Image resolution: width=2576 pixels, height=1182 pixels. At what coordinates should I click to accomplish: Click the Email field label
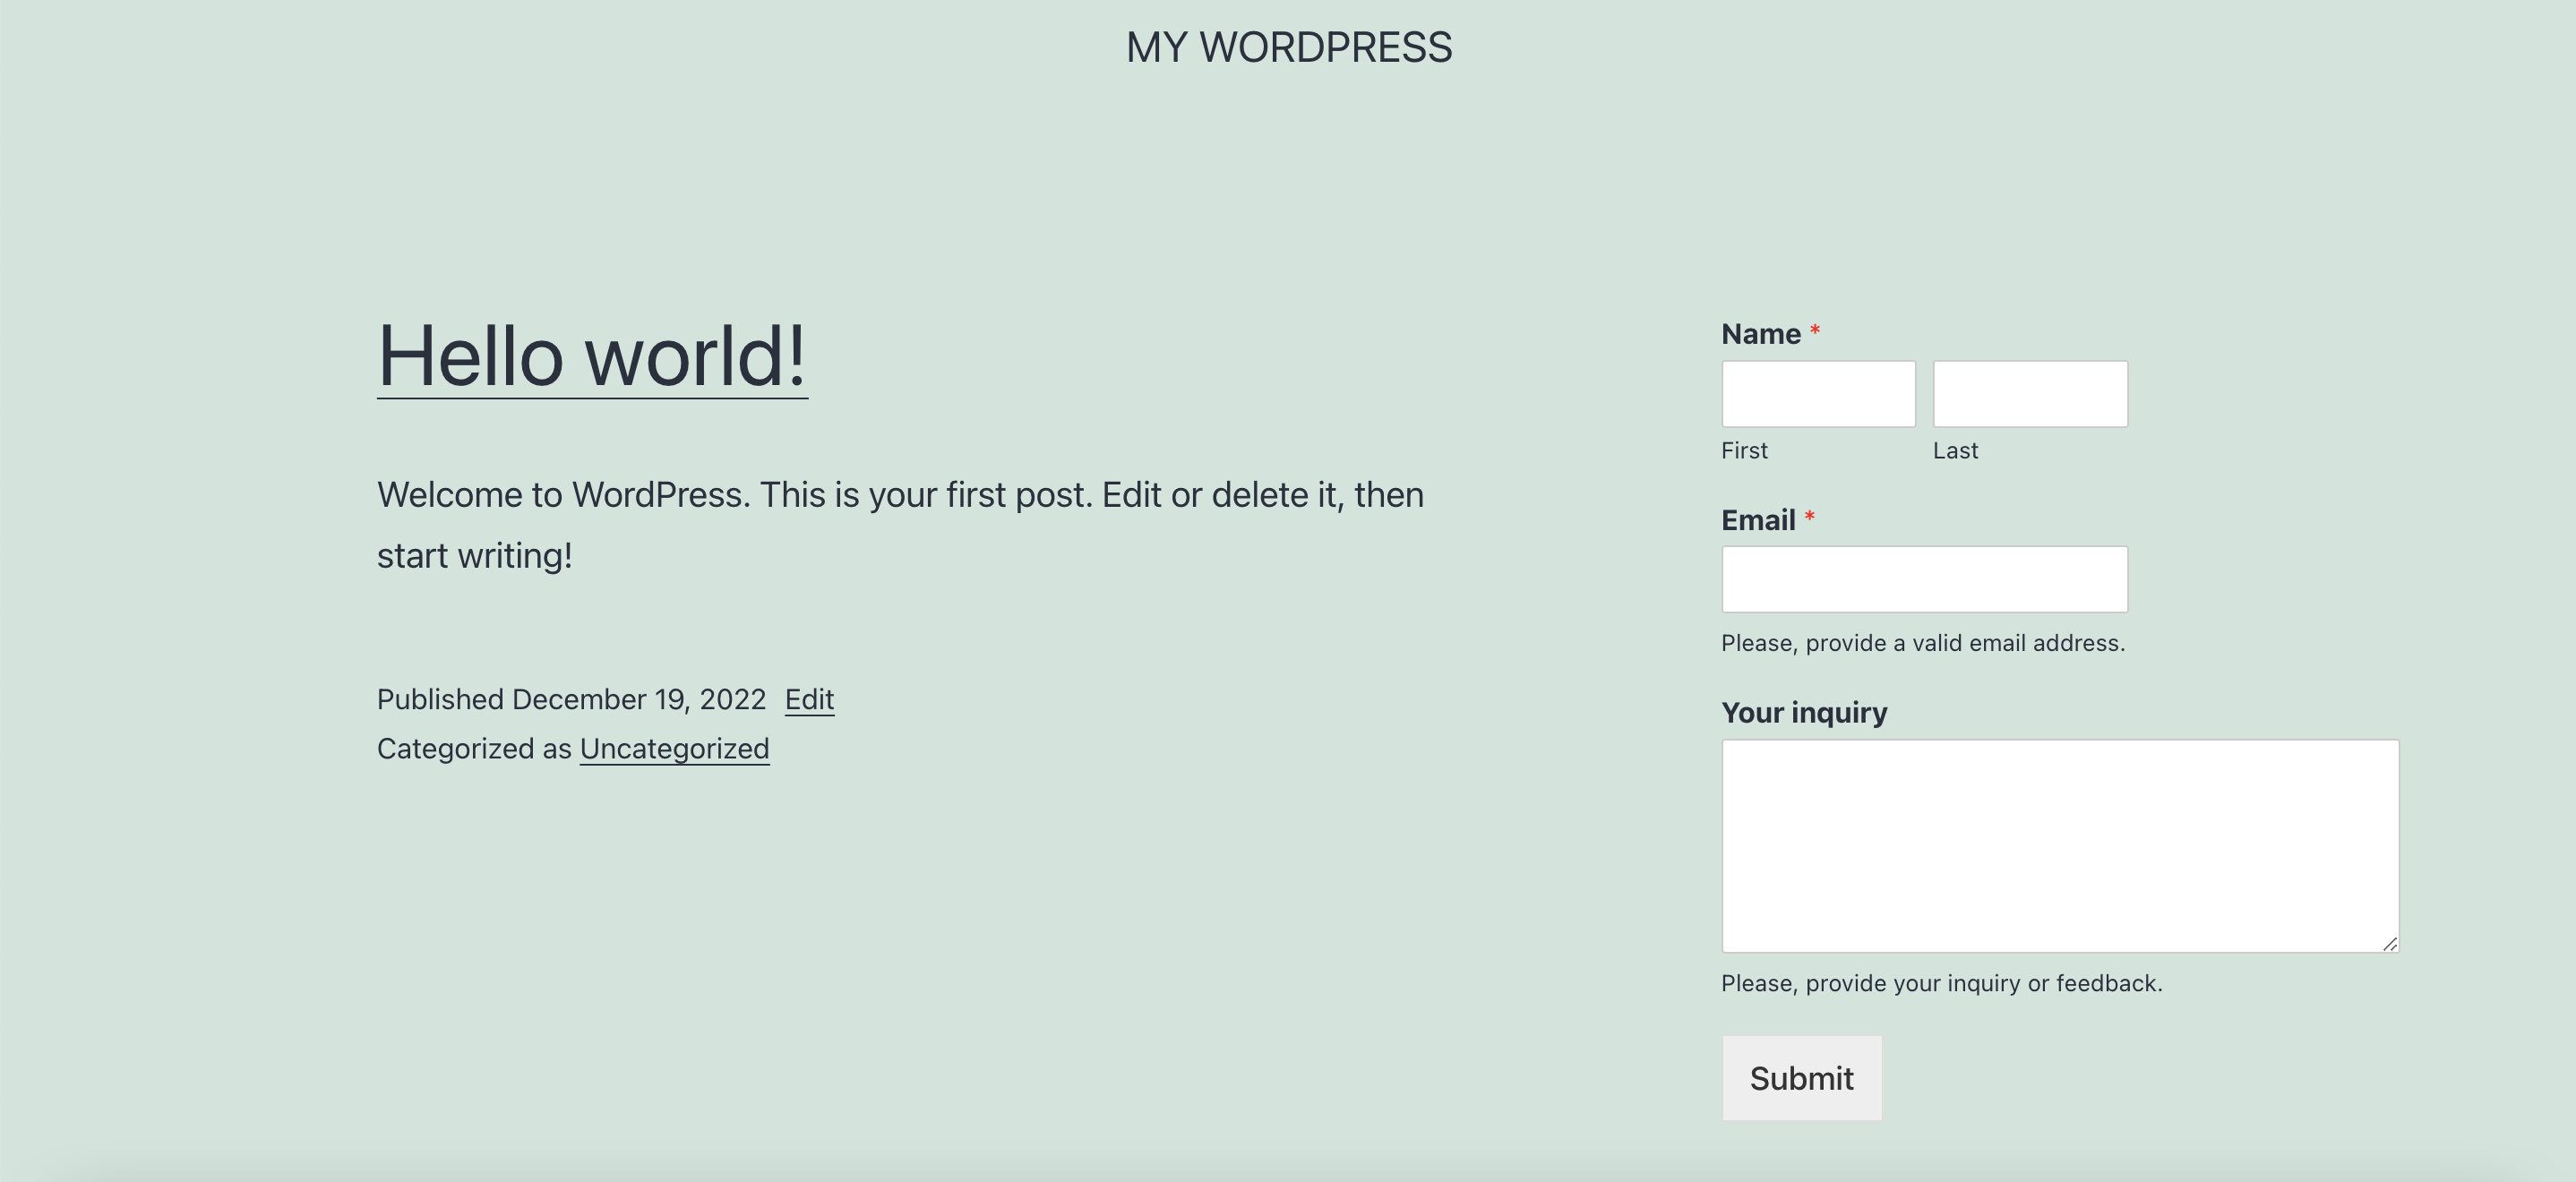pos(1758,520)
